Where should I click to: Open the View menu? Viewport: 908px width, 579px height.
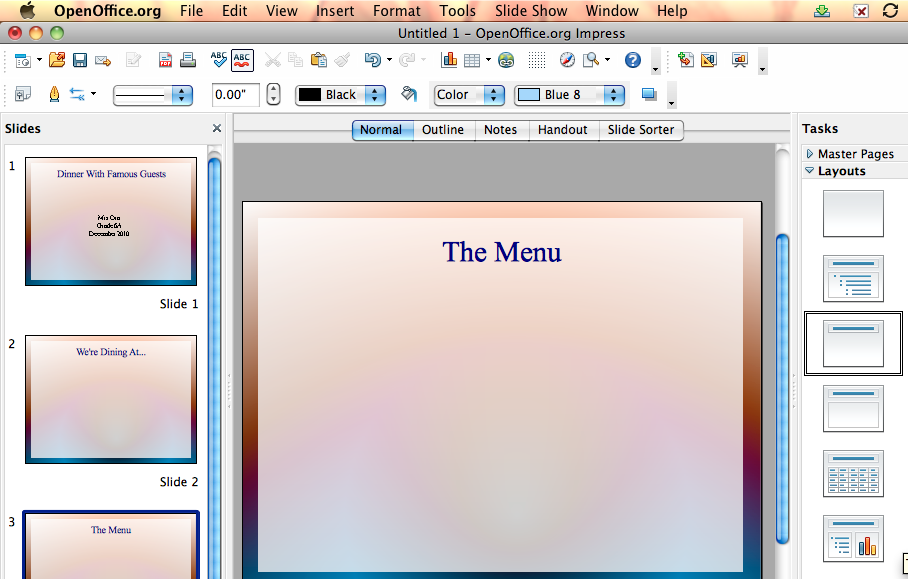tap(281, 11)
